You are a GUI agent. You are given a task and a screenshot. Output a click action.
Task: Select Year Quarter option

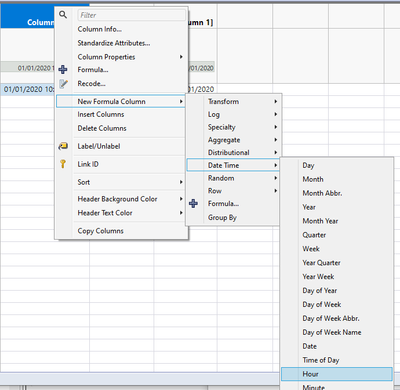coord(321,263)
